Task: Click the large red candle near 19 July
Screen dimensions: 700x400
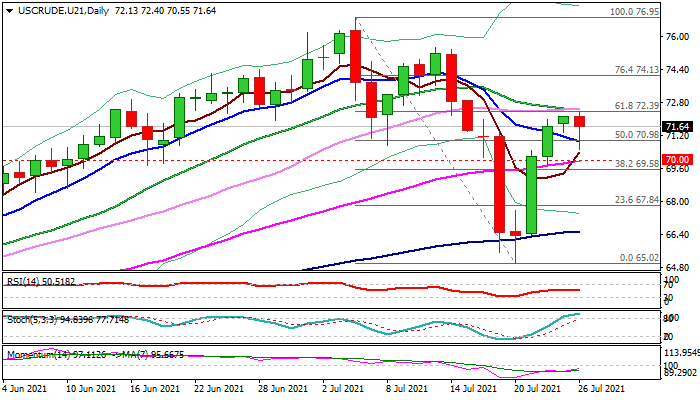Action: pyautogui.click(x=500, y=184)
